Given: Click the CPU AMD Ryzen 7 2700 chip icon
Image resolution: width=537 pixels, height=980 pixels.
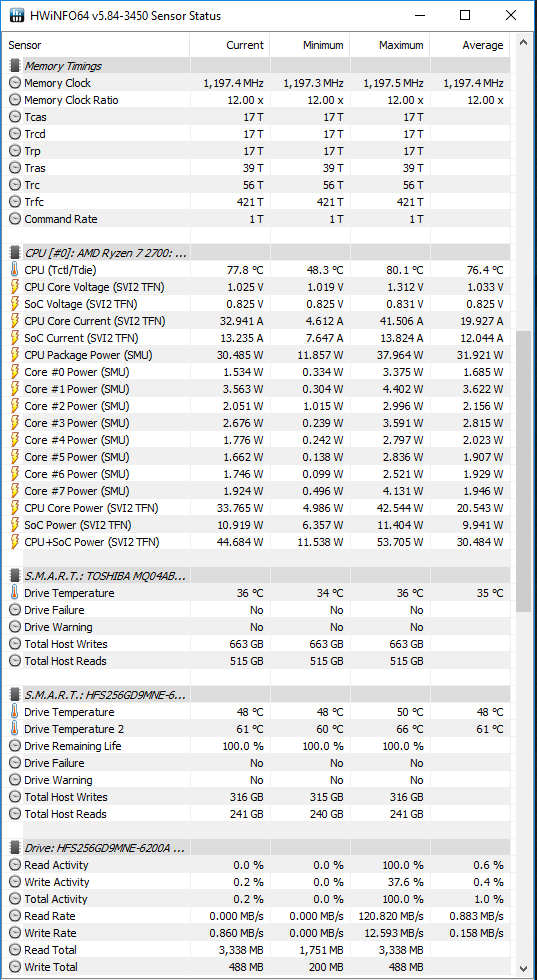Looking at the screenshot, I should 15,252.
